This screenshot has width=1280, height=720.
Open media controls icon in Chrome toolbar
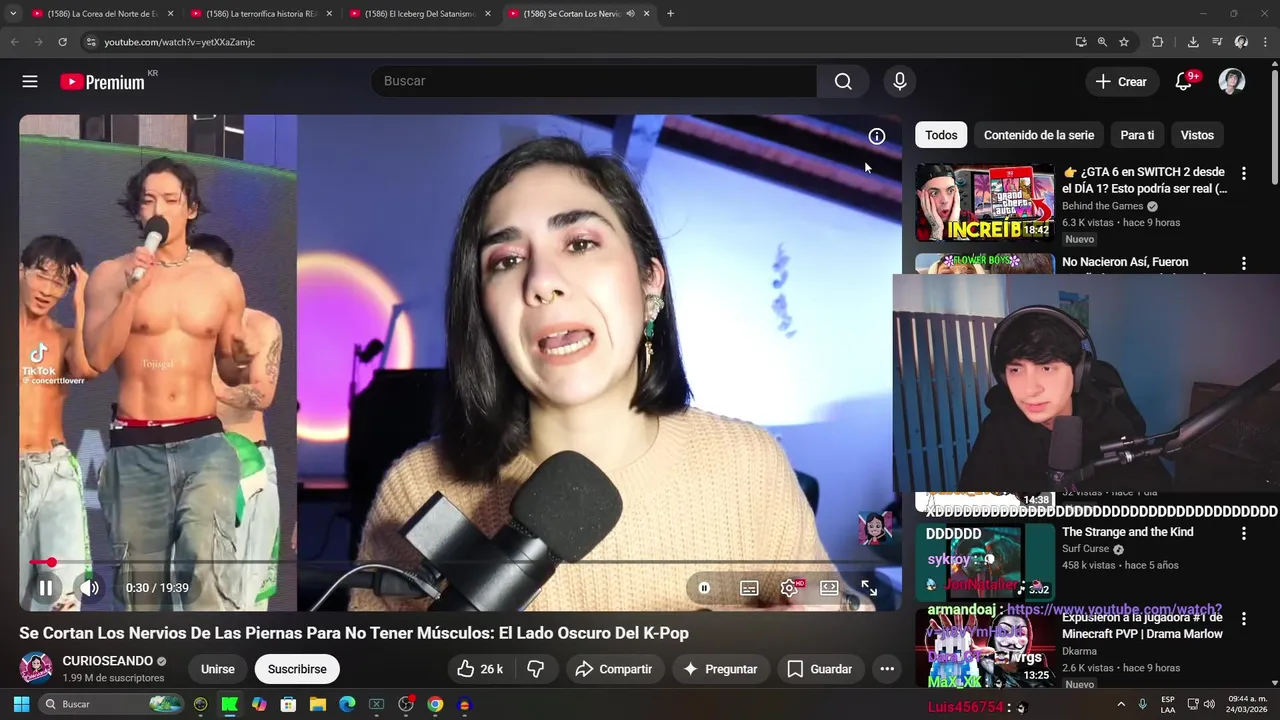(1217, 42)
